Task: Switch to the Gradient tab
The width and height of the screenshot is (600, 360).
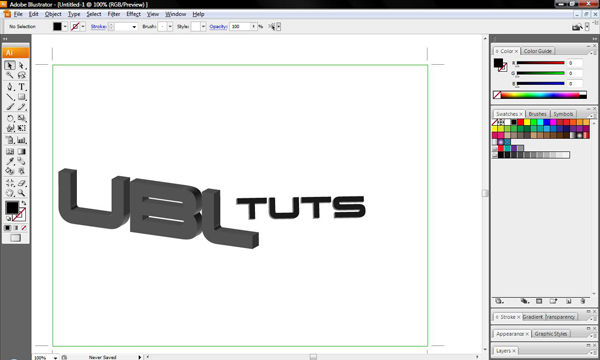Action: 533,317
